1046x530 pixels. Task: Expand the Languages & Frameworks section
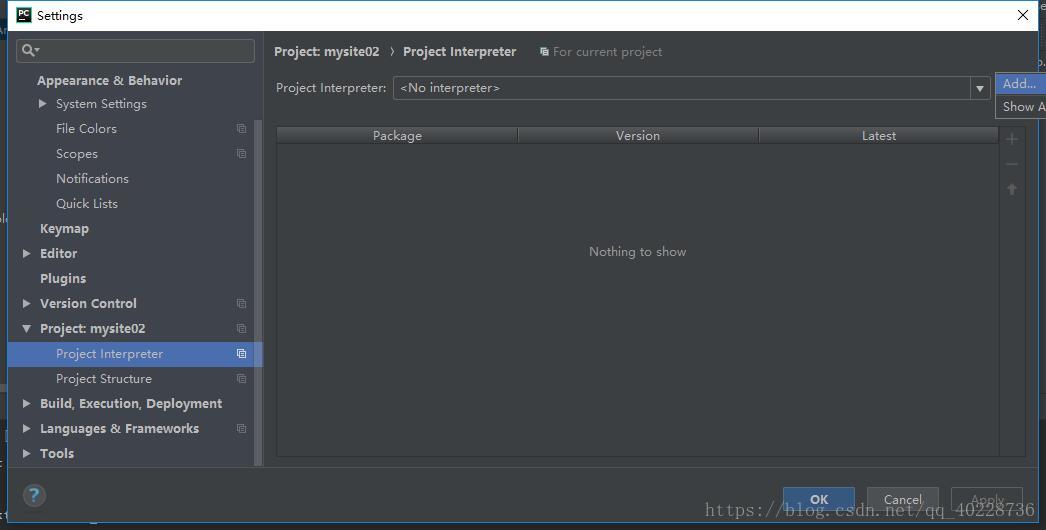click(x=27, y=429)
